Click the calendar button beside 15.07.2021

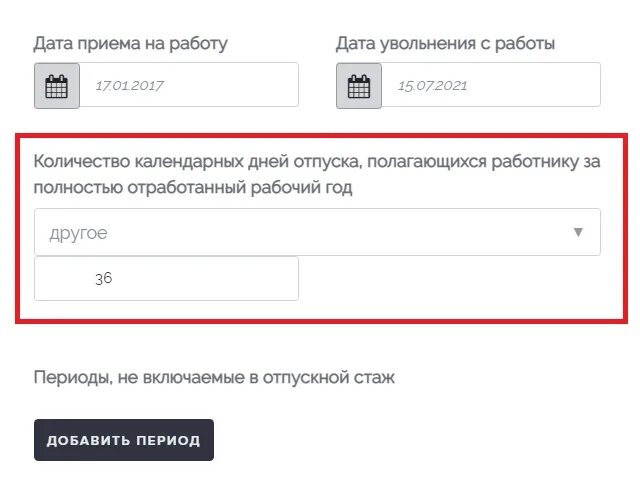358,85
